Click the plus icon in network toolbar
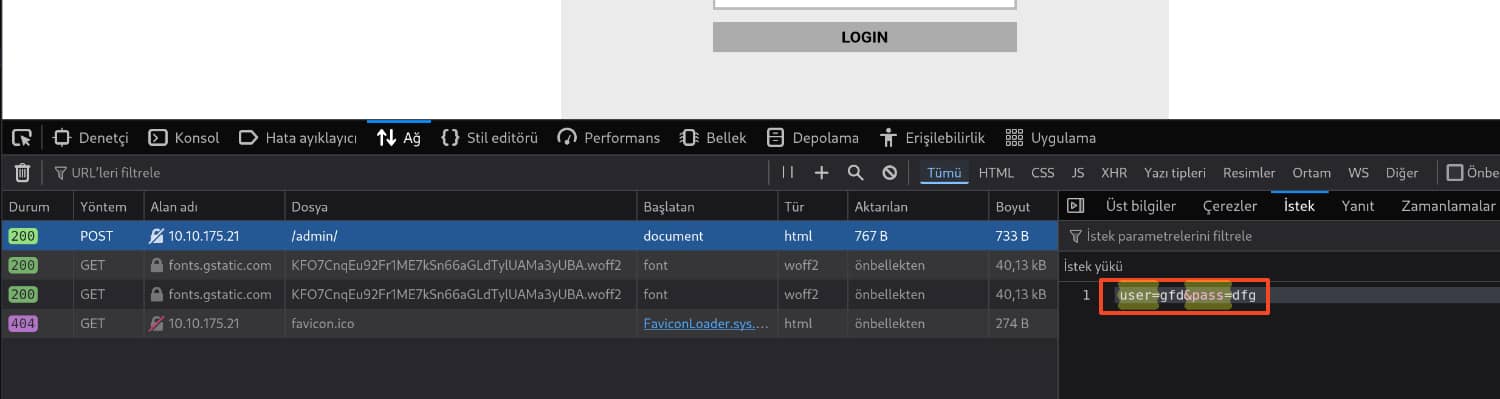Viewport: 1500px width, 399px height. [x=822, y=173]
